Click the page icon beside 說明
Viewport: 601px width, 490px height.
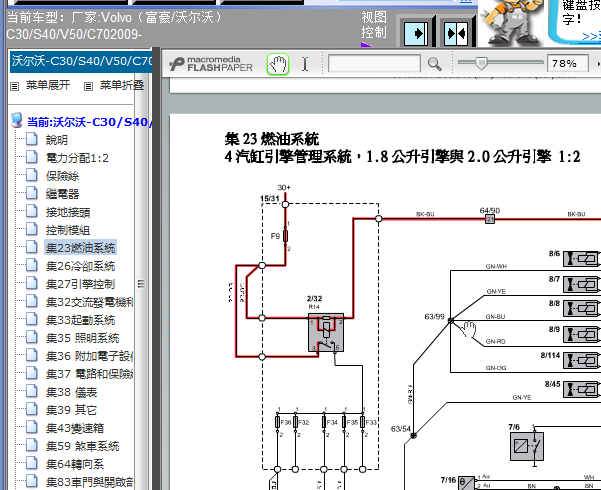pos(32,139)
